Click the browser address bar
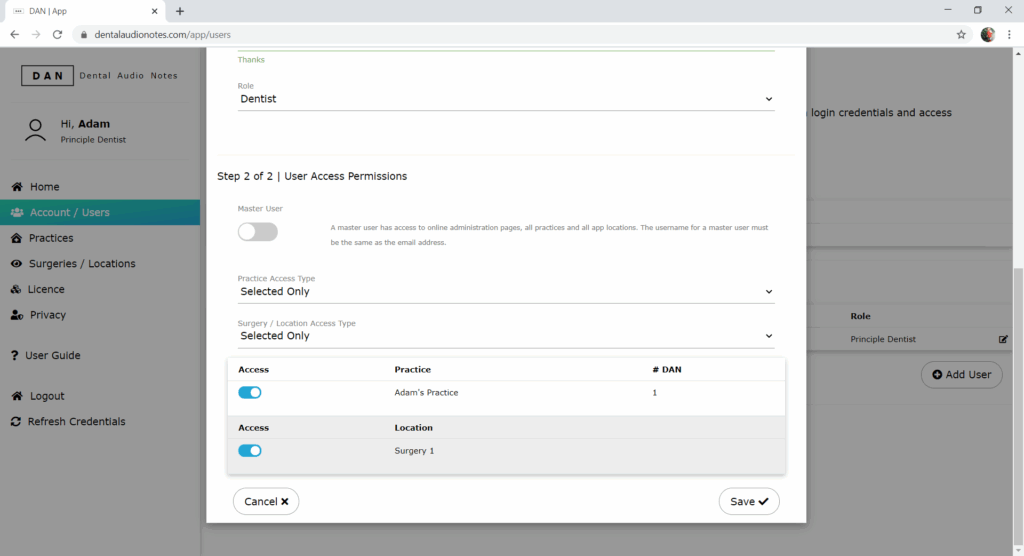Screen dimensions: 1024x556 (x=500, y=34)
